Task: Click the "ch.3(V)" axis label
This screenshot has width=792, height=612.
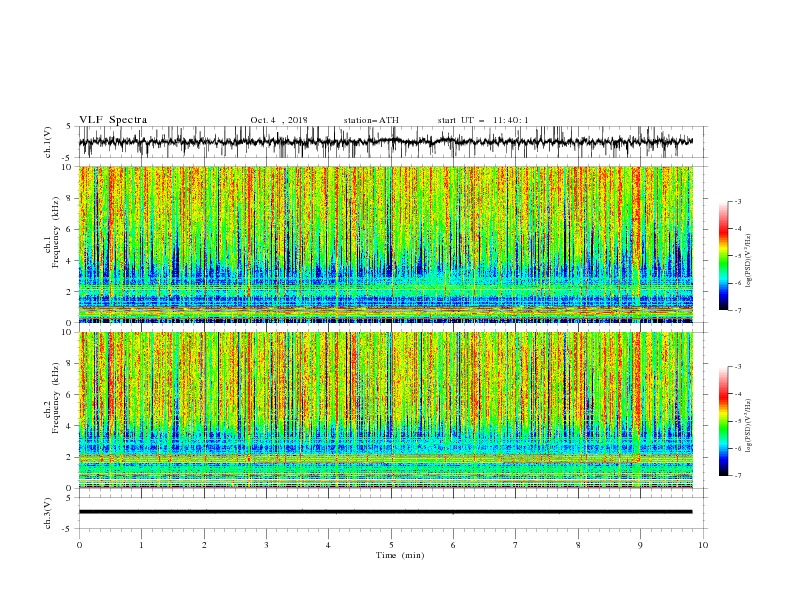Action: [48, 513]
